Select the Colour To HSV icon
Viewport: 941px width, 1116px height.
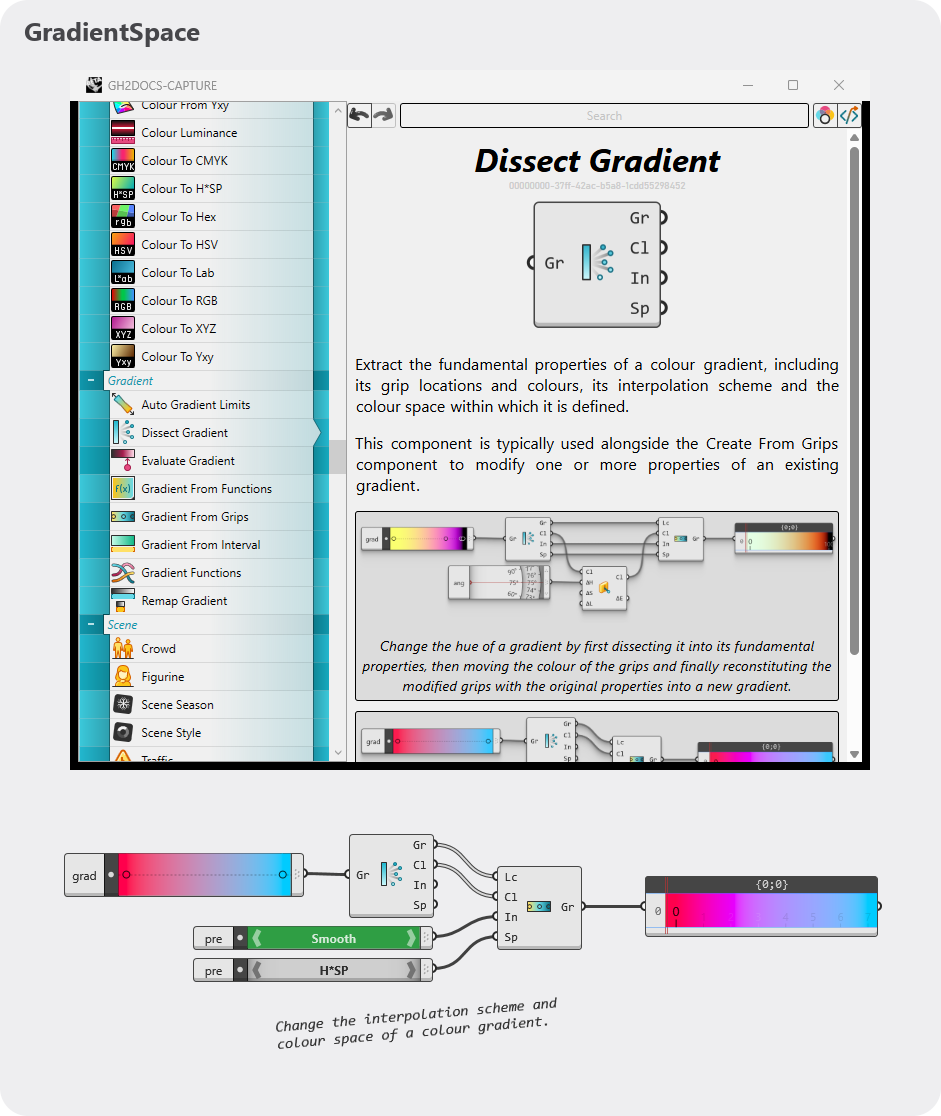(123, 245)
